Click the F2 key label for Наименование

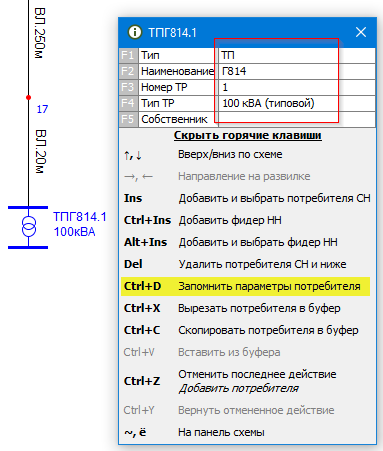click(x=128, y=71)
